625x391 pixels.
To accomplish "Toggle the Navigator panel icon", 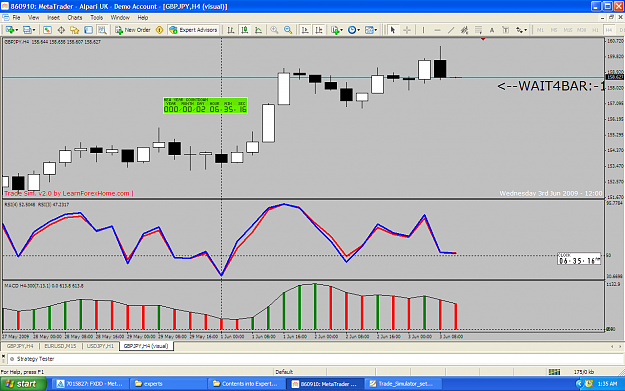I will [75, 30].
